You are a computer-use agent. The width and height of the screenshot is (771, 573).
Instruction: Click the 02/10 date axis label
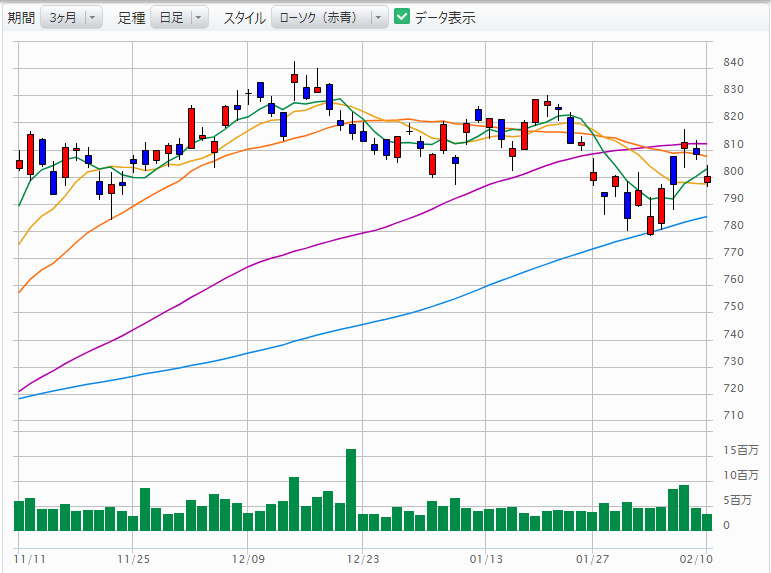[696, 559]
